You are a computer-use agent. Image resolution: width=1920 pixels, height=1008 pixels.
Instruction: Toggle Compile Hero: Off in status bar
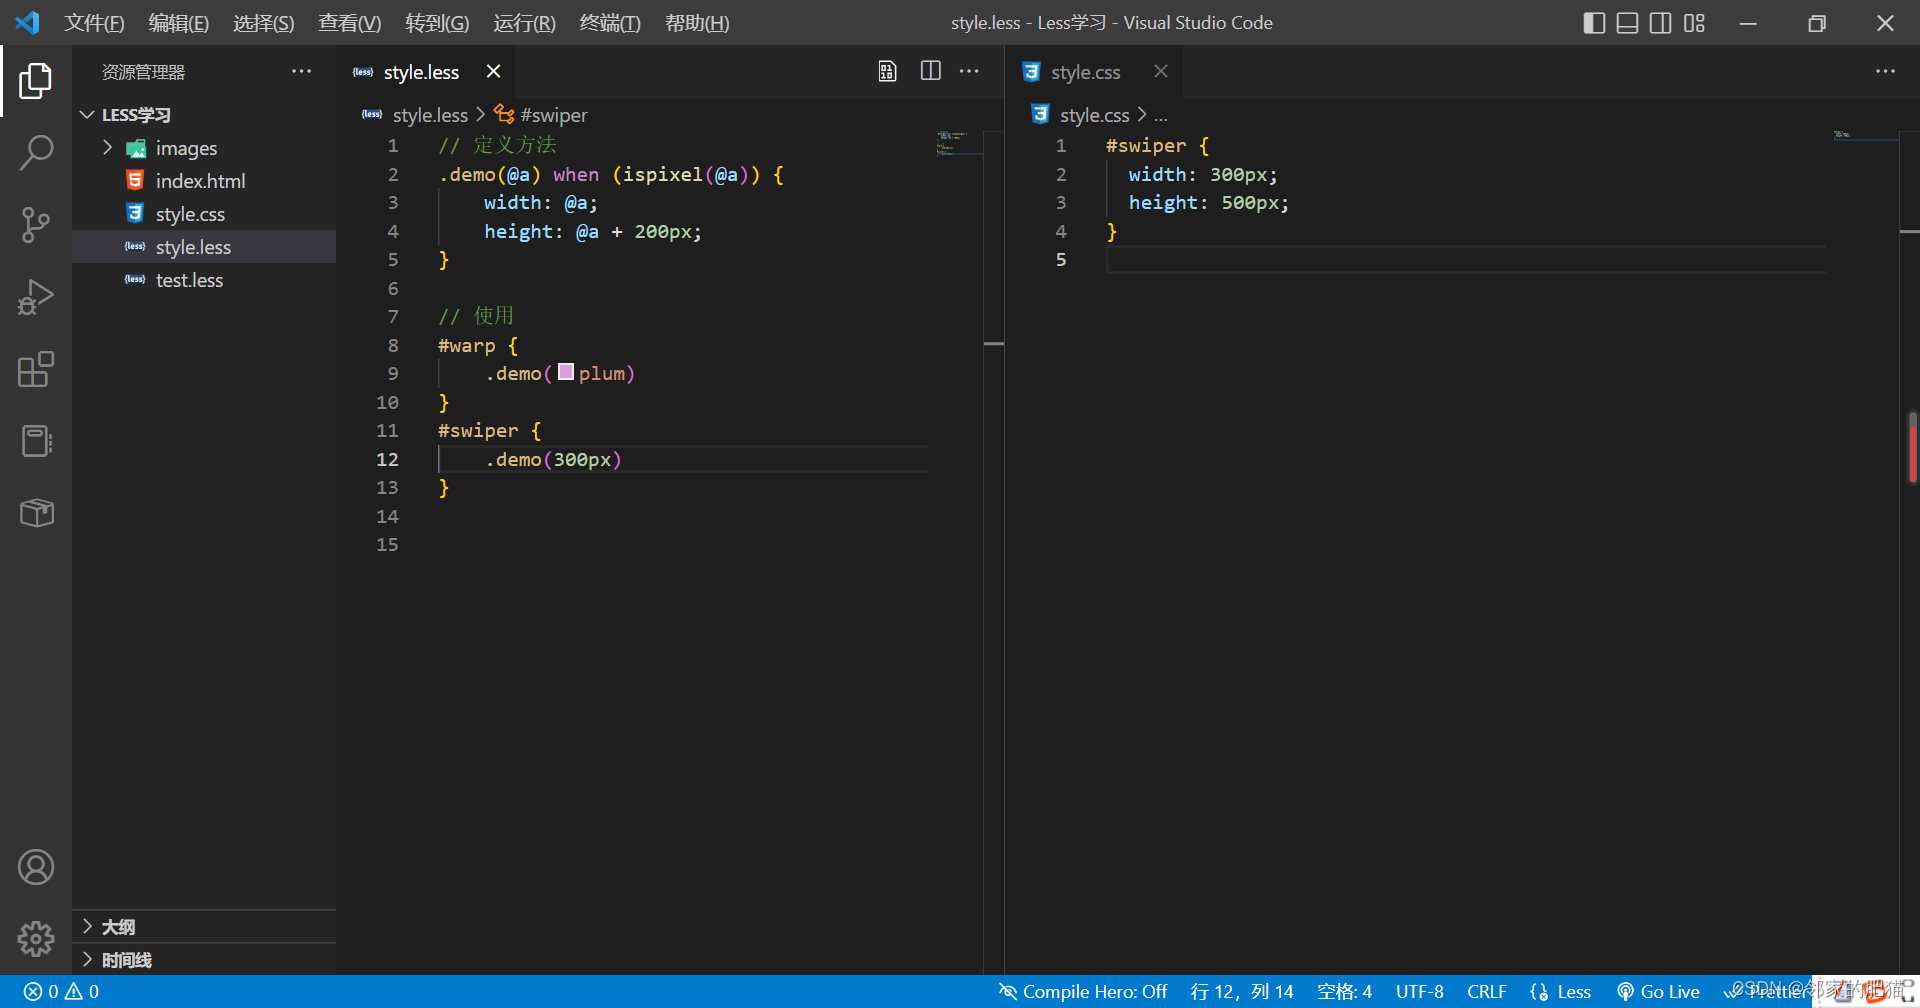(1082, 992)
